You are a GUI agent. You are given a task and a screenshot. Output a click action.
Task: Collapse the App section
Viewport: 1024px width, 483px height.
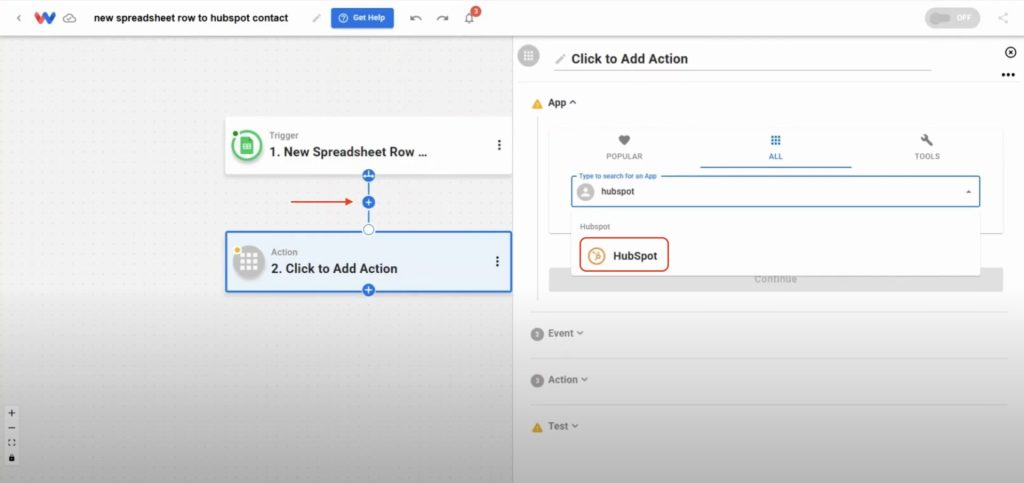[562, 102]
